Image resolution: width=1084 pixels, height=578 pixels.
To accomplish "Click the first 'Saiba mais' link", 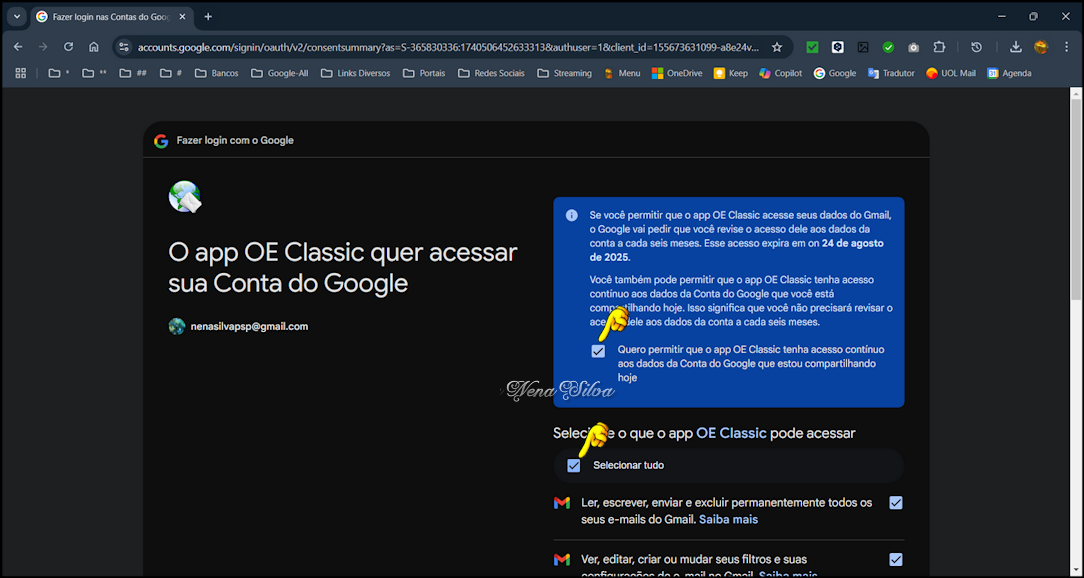I will 728,520.
